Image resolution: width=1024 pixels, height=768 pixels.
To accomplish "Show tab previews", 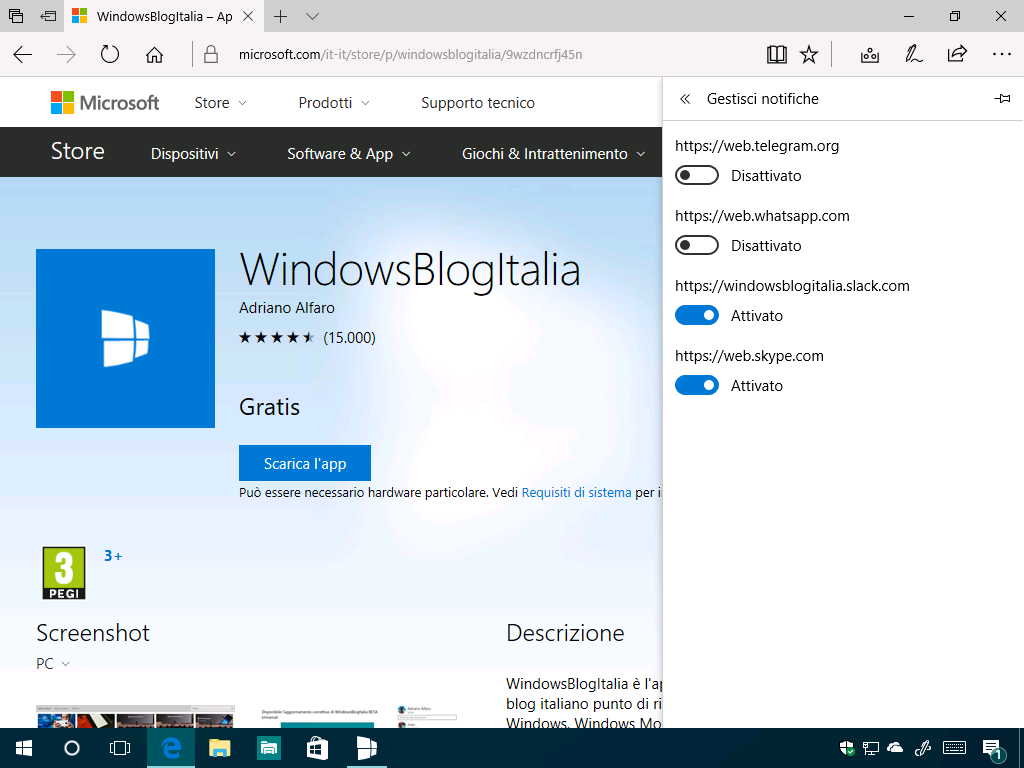I will coord(312,16).
